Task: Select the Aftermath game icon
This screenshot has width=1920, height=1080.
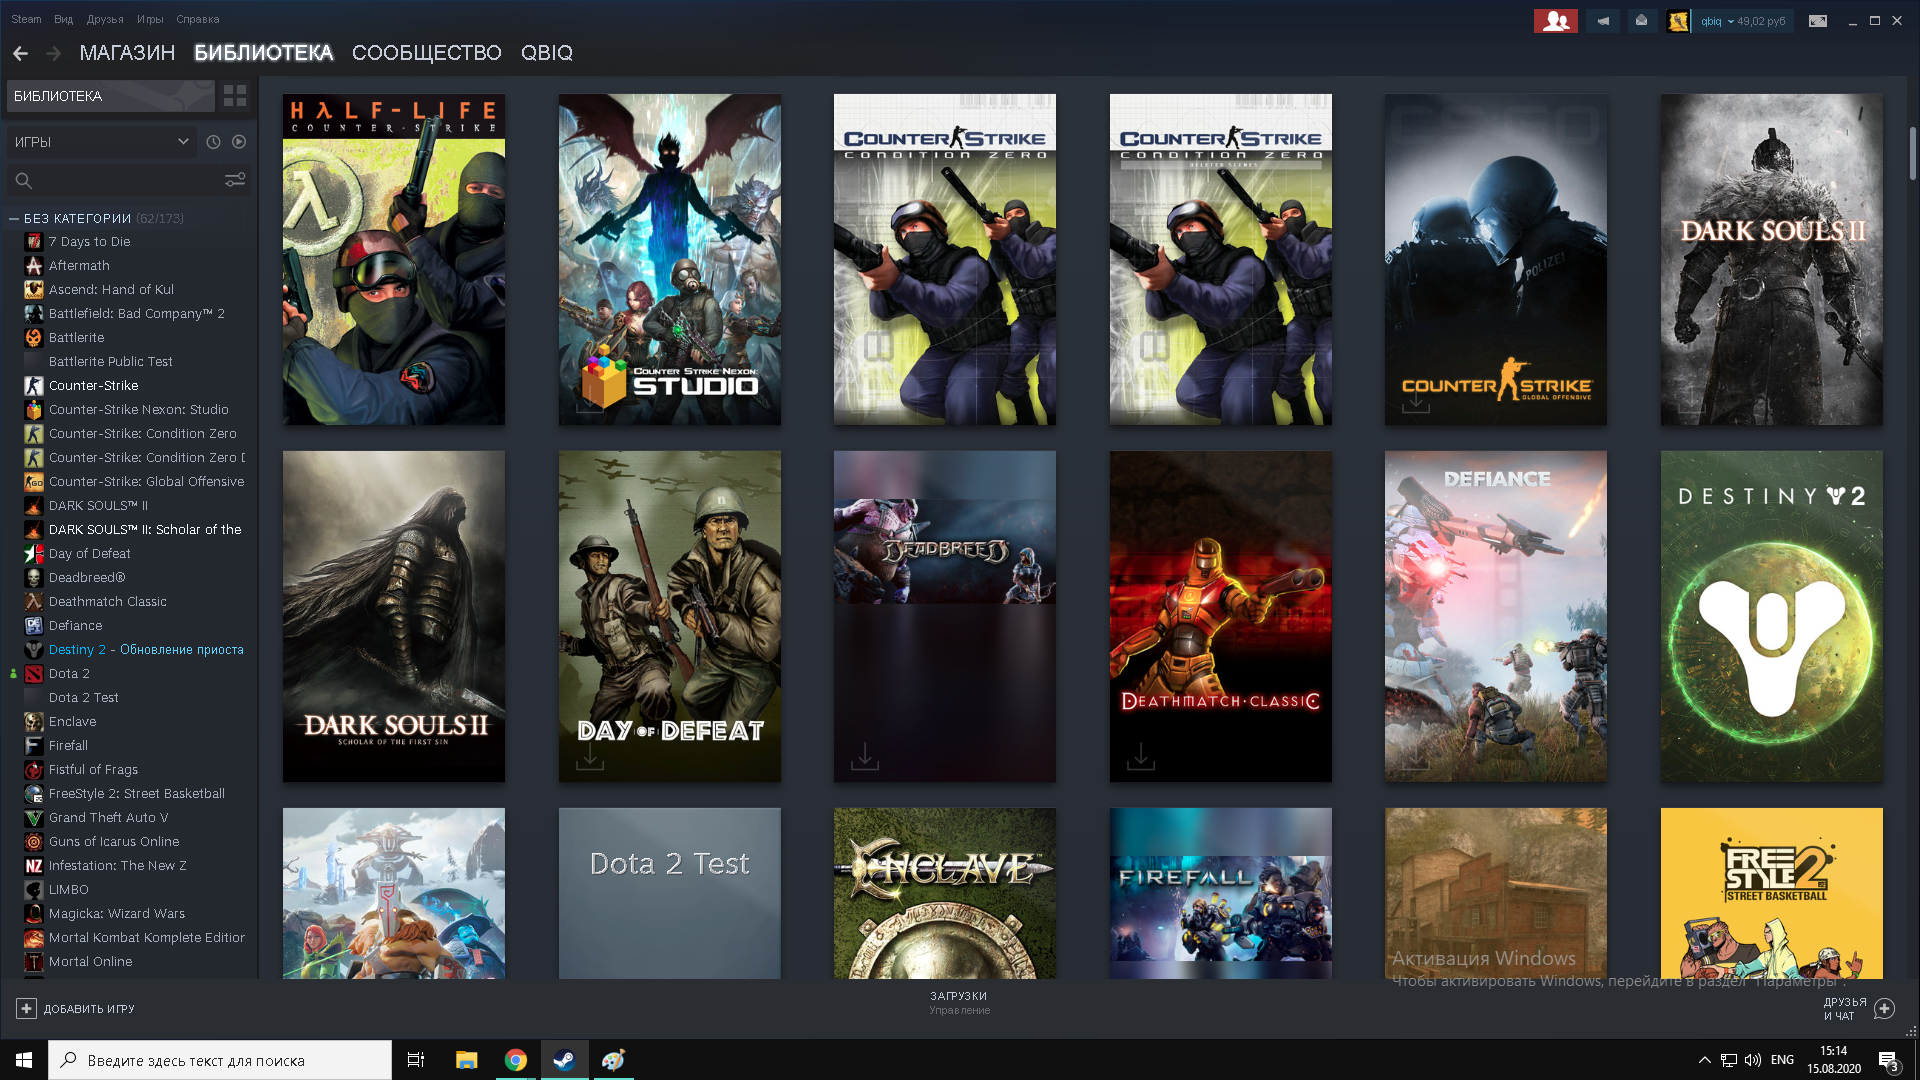Action: tap(34, 266)
